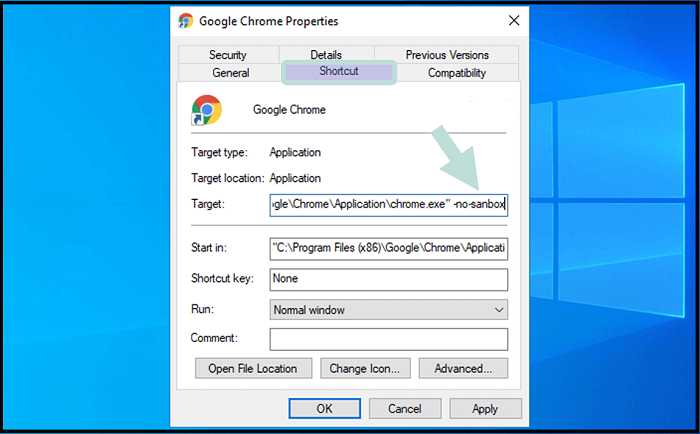This screenshot has width=700, height=434.
Task: Open the Previous Versions tab
Action: point(447,55)
